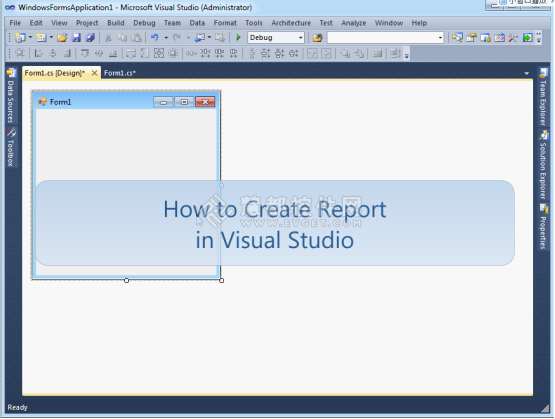
Task: Close the Form1.cs [Design] tab
Action: pyautogui.click(x=94, y=73)
